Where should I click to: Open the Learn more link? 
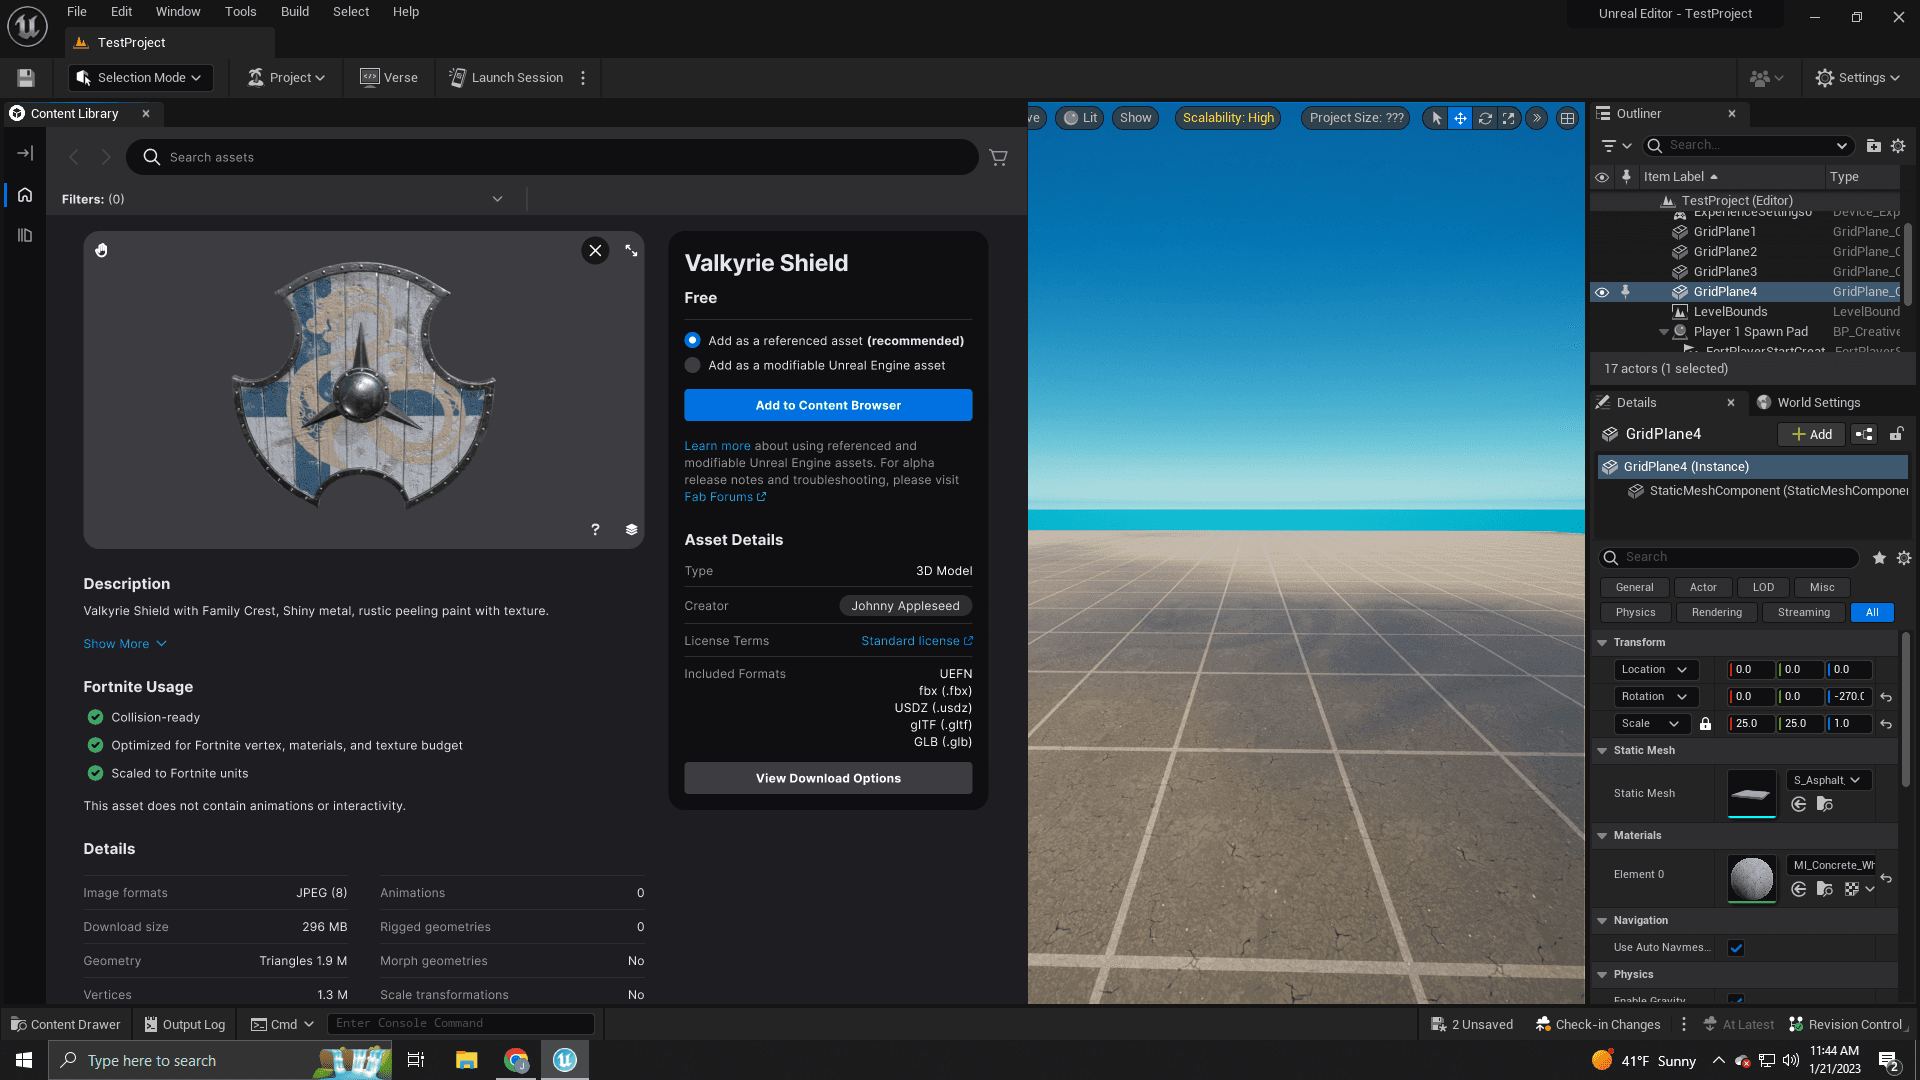tap(717, 446)
